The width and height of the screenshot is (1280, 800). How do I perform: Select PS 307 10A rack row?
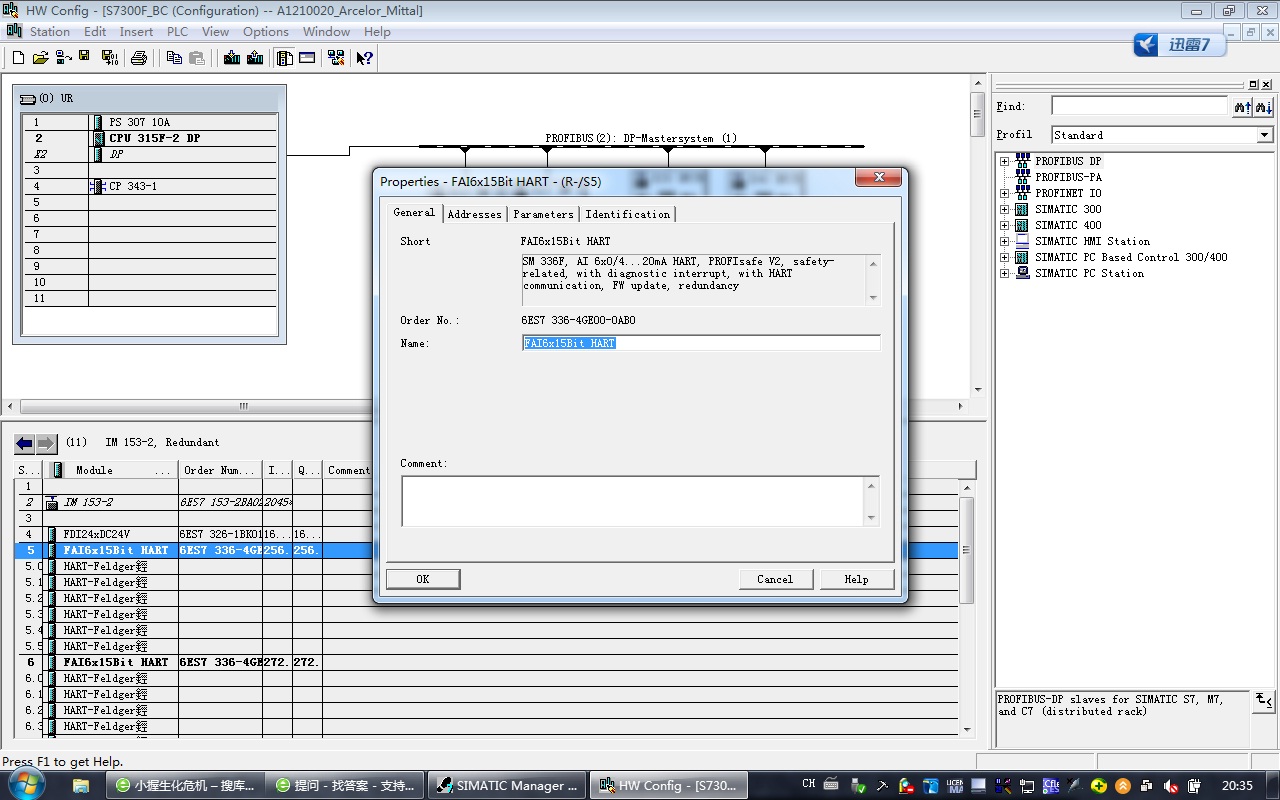click(x=150, y=122)
